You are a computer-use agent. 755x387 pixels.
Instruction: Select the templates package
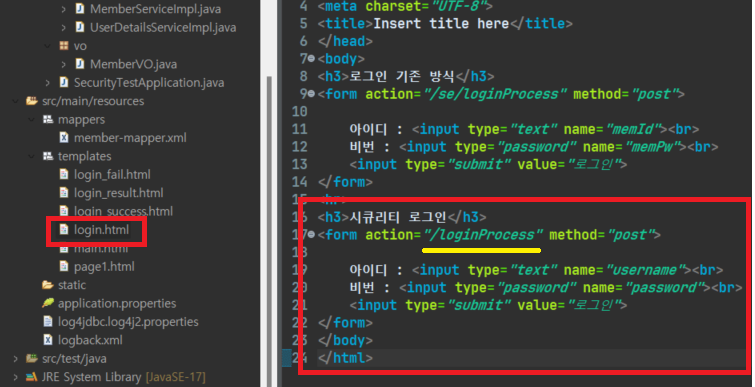[84, 156]
